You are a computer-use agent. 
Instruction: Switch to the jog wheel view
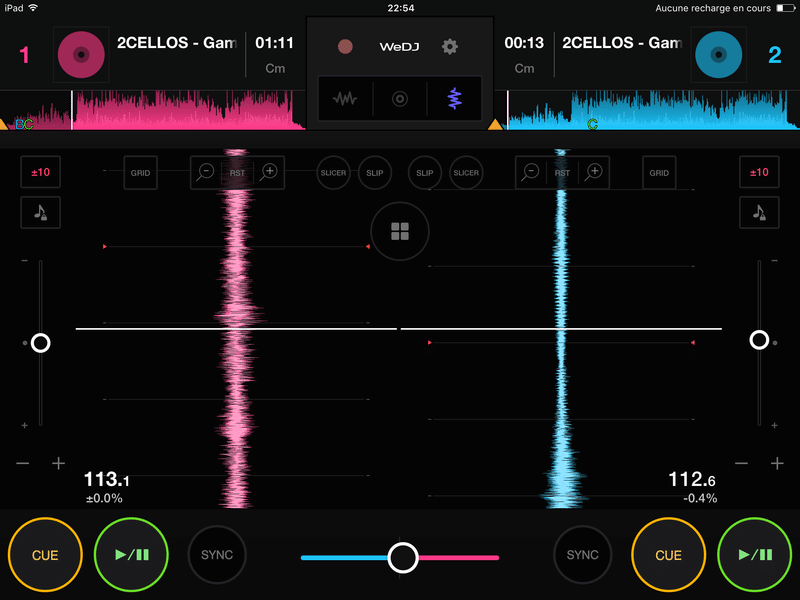pos(399,98)
